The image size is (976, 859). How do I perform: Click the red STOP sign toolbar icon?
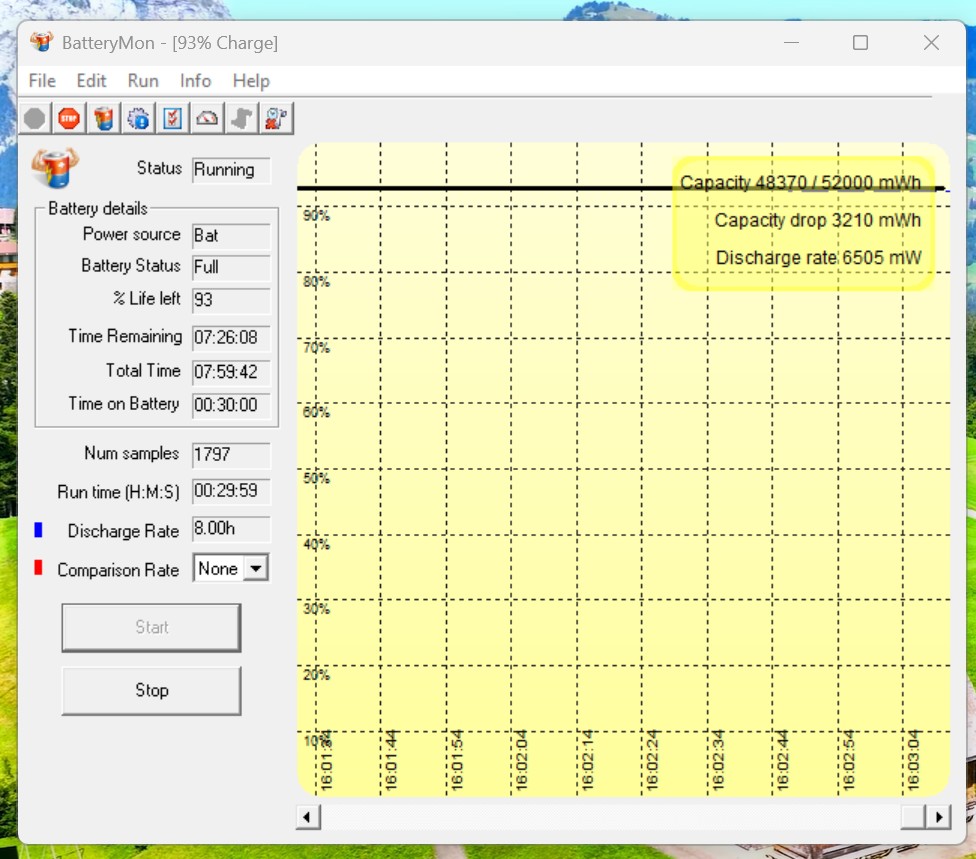tap(69, 118)
